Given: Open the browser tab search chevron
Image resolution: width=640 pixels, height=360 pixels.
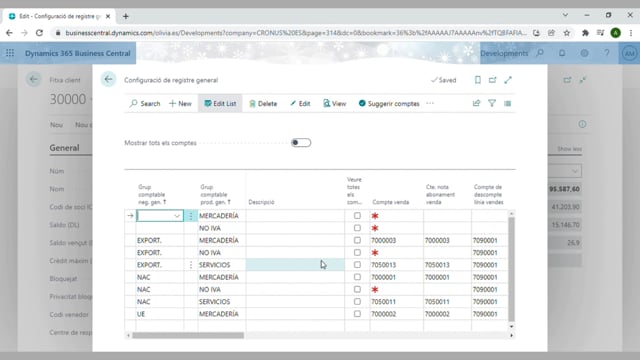Looking at the screenshot, I should click(565, 15).
